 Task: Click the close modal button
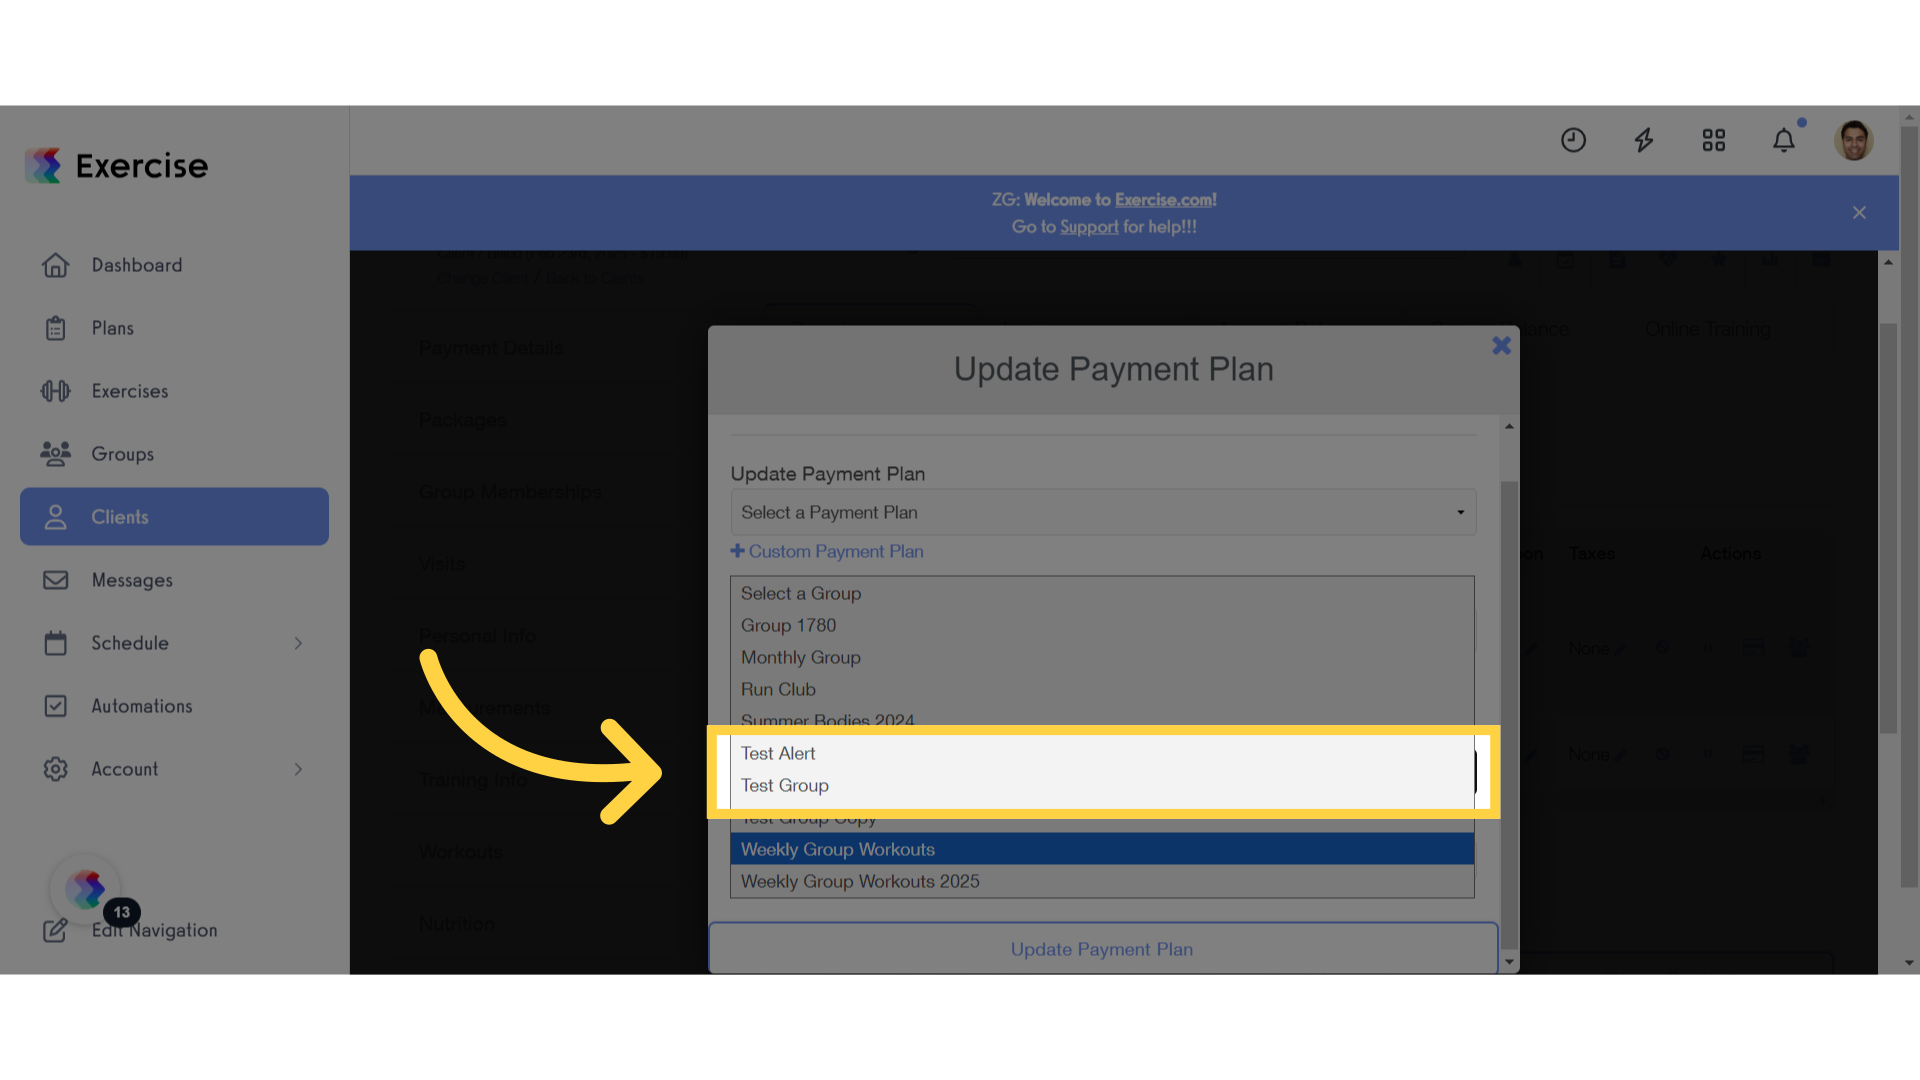[1502, 345]
